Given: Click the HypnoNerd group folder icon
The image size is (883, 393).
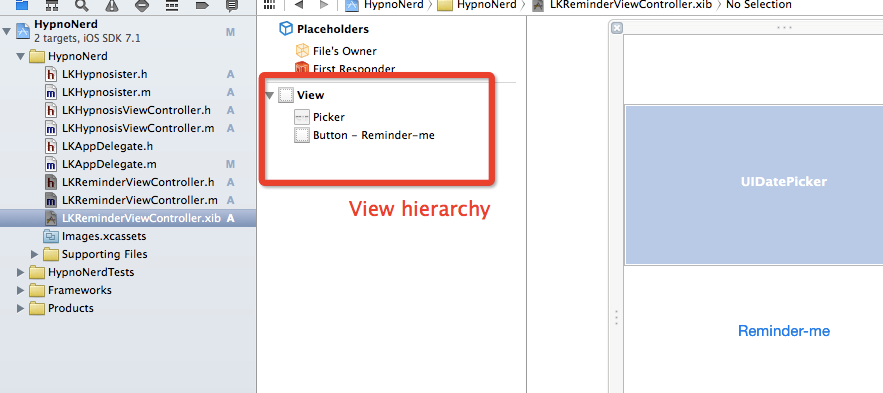Looking at the screenshot, I should [x=37, y=56].
